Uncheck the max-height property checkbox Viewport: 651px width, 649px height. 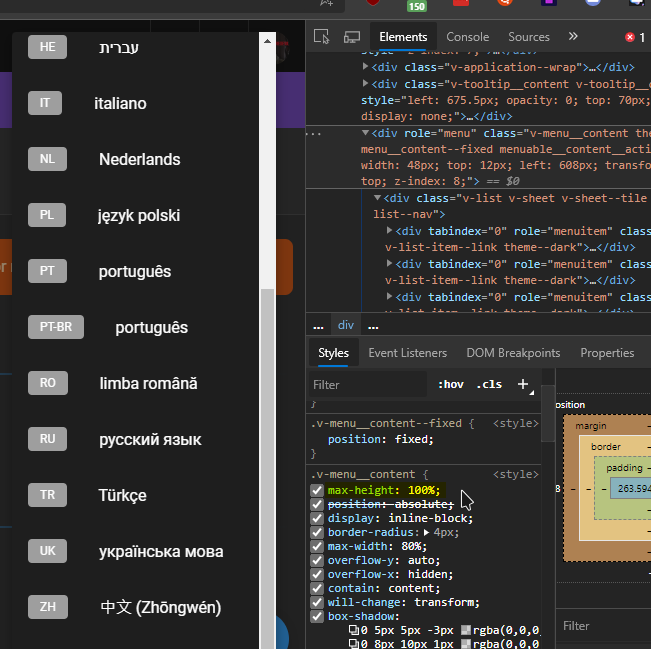coord(317,490)
